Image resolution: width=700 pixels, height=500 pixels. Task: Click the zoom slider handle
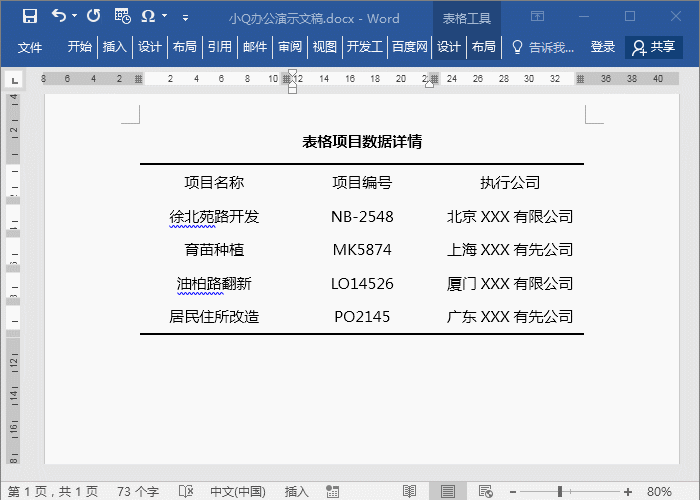560,492
